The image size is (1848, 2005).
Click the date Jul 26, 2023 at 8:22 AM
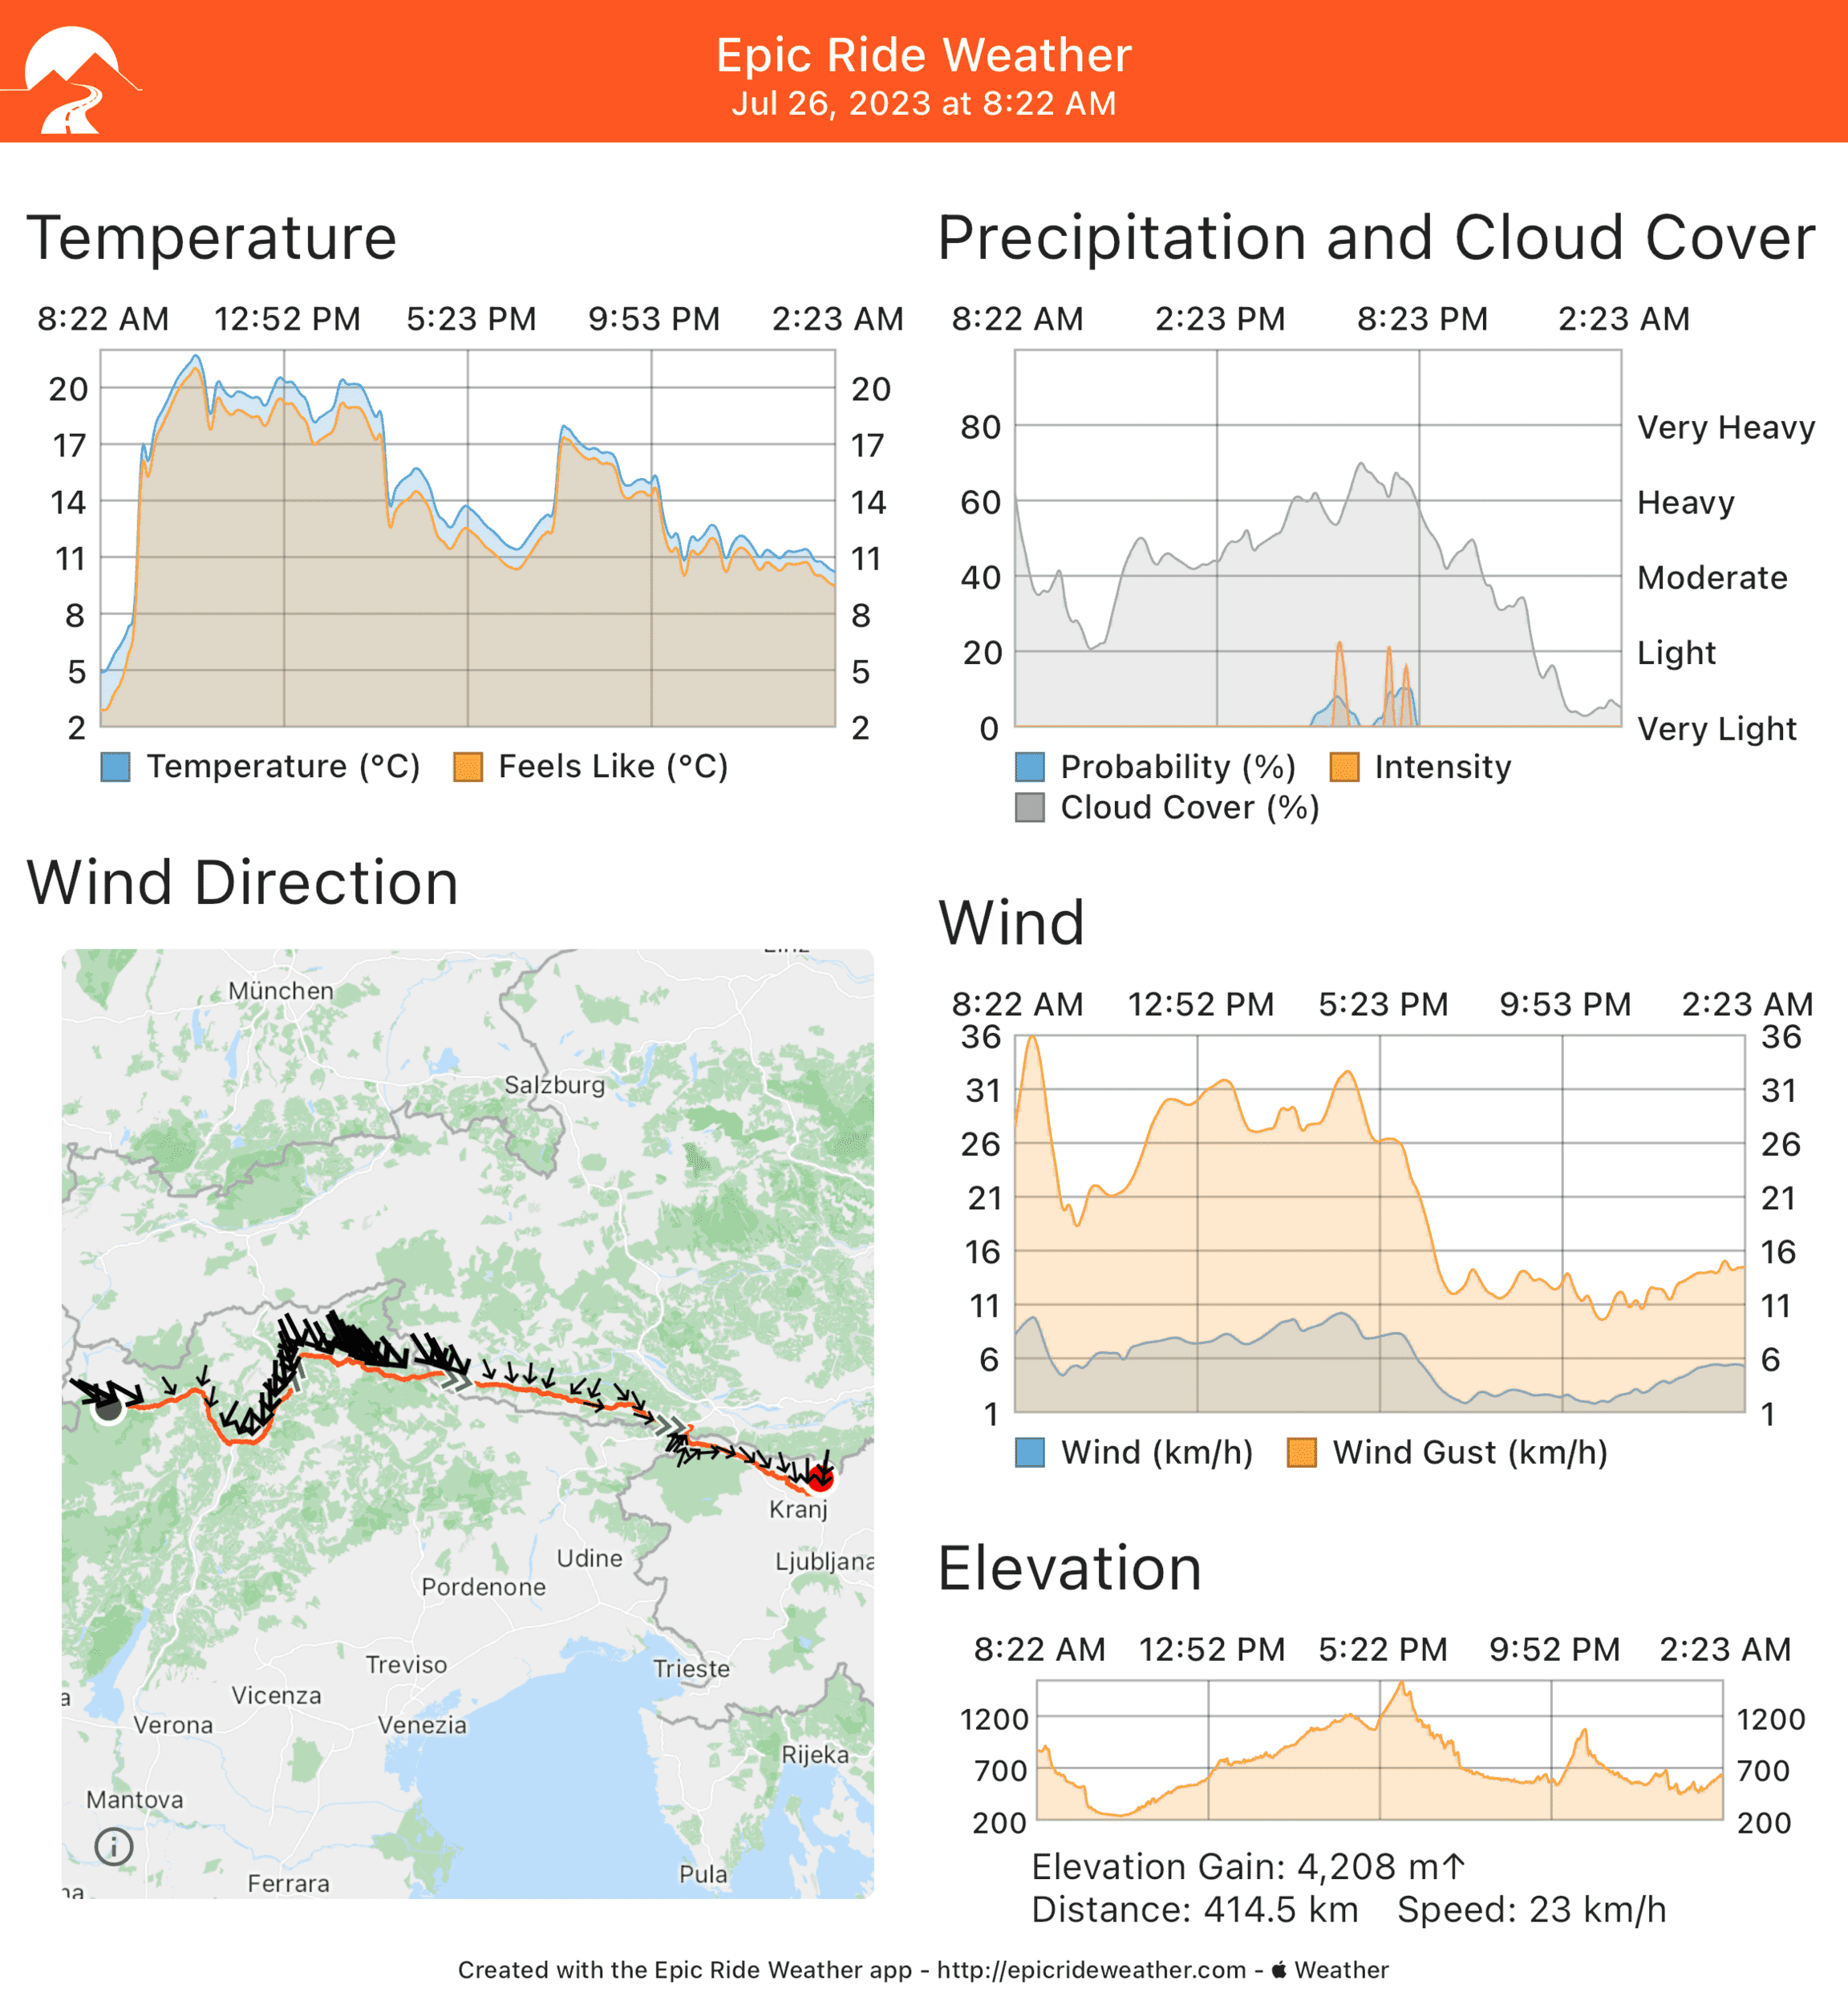click(924, 104)
